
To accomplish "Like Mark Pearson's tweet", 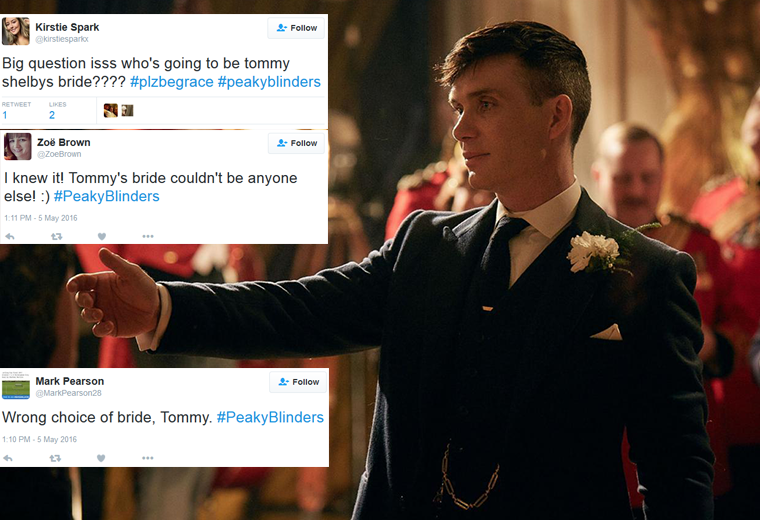I will pos(101,458).
